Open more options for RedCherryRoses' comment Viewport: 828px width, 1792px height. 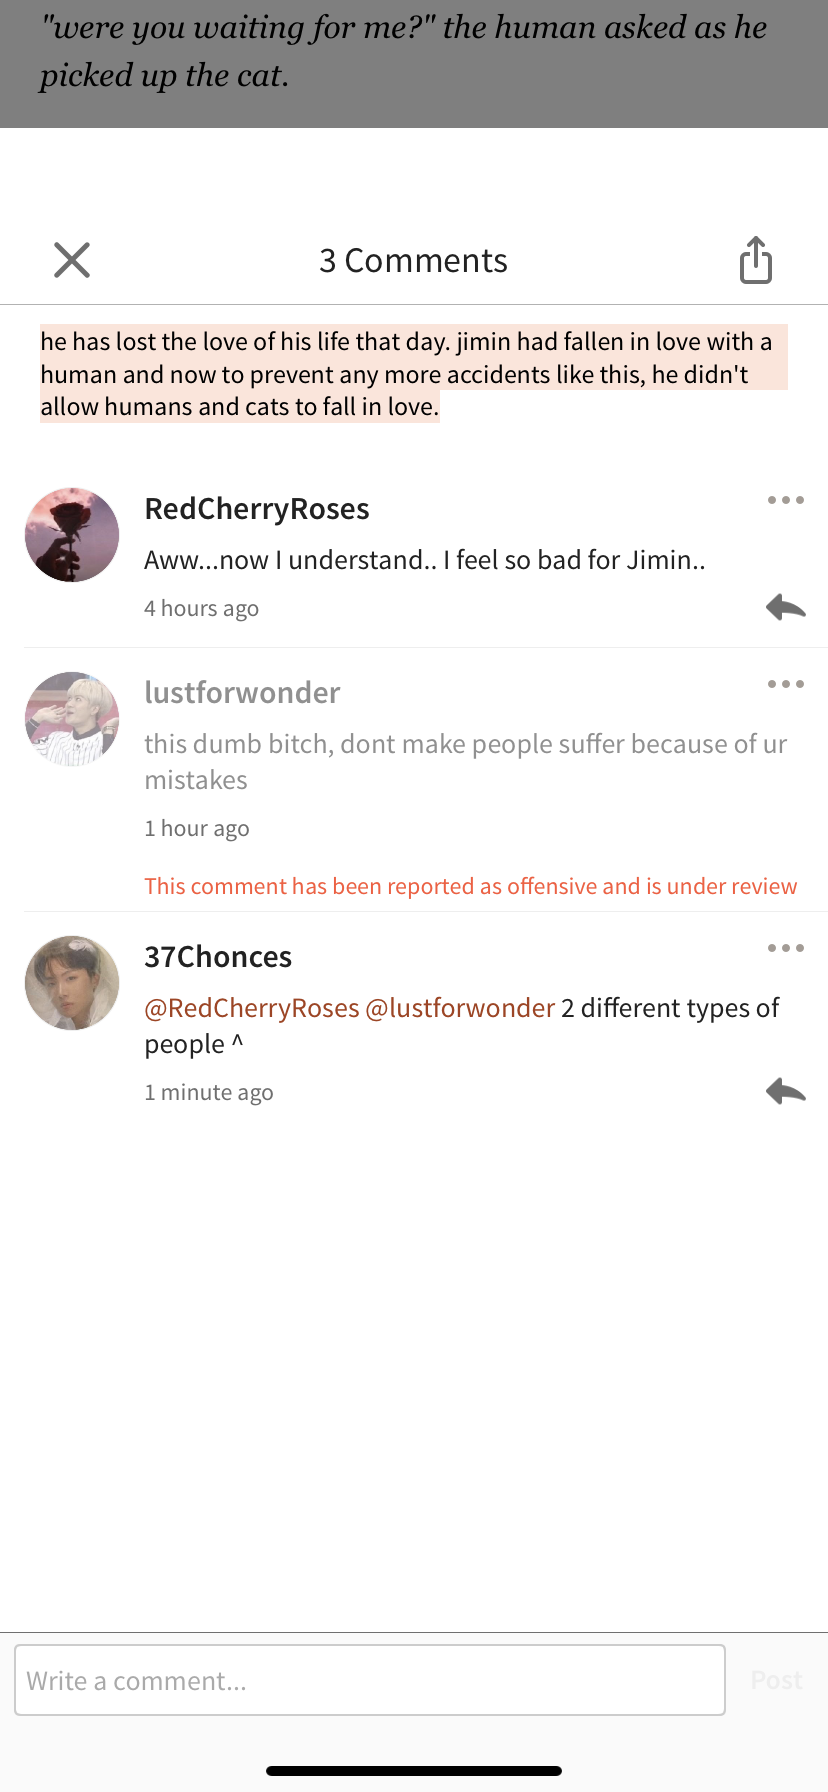coord(786,500)
